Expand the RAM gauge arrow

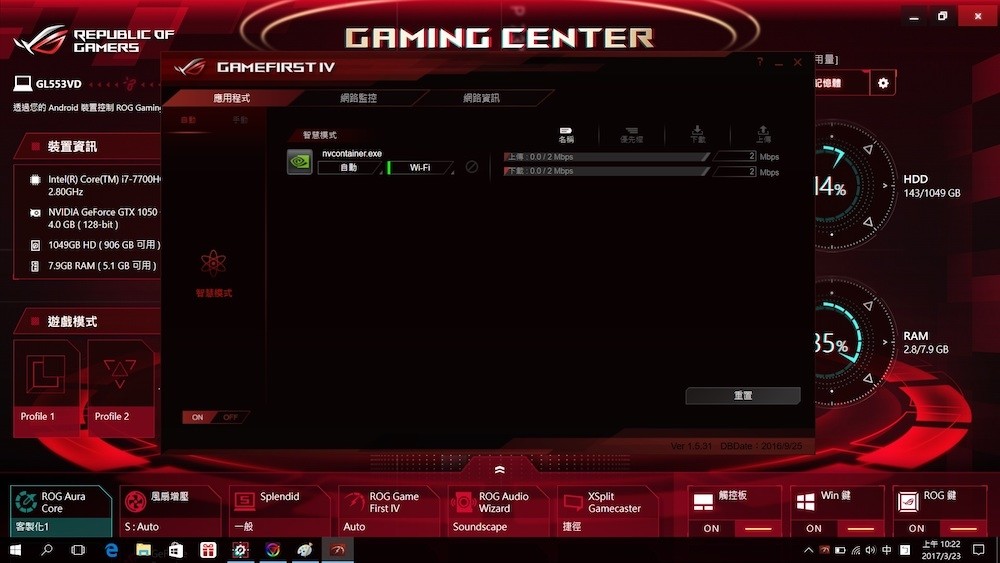885,342
